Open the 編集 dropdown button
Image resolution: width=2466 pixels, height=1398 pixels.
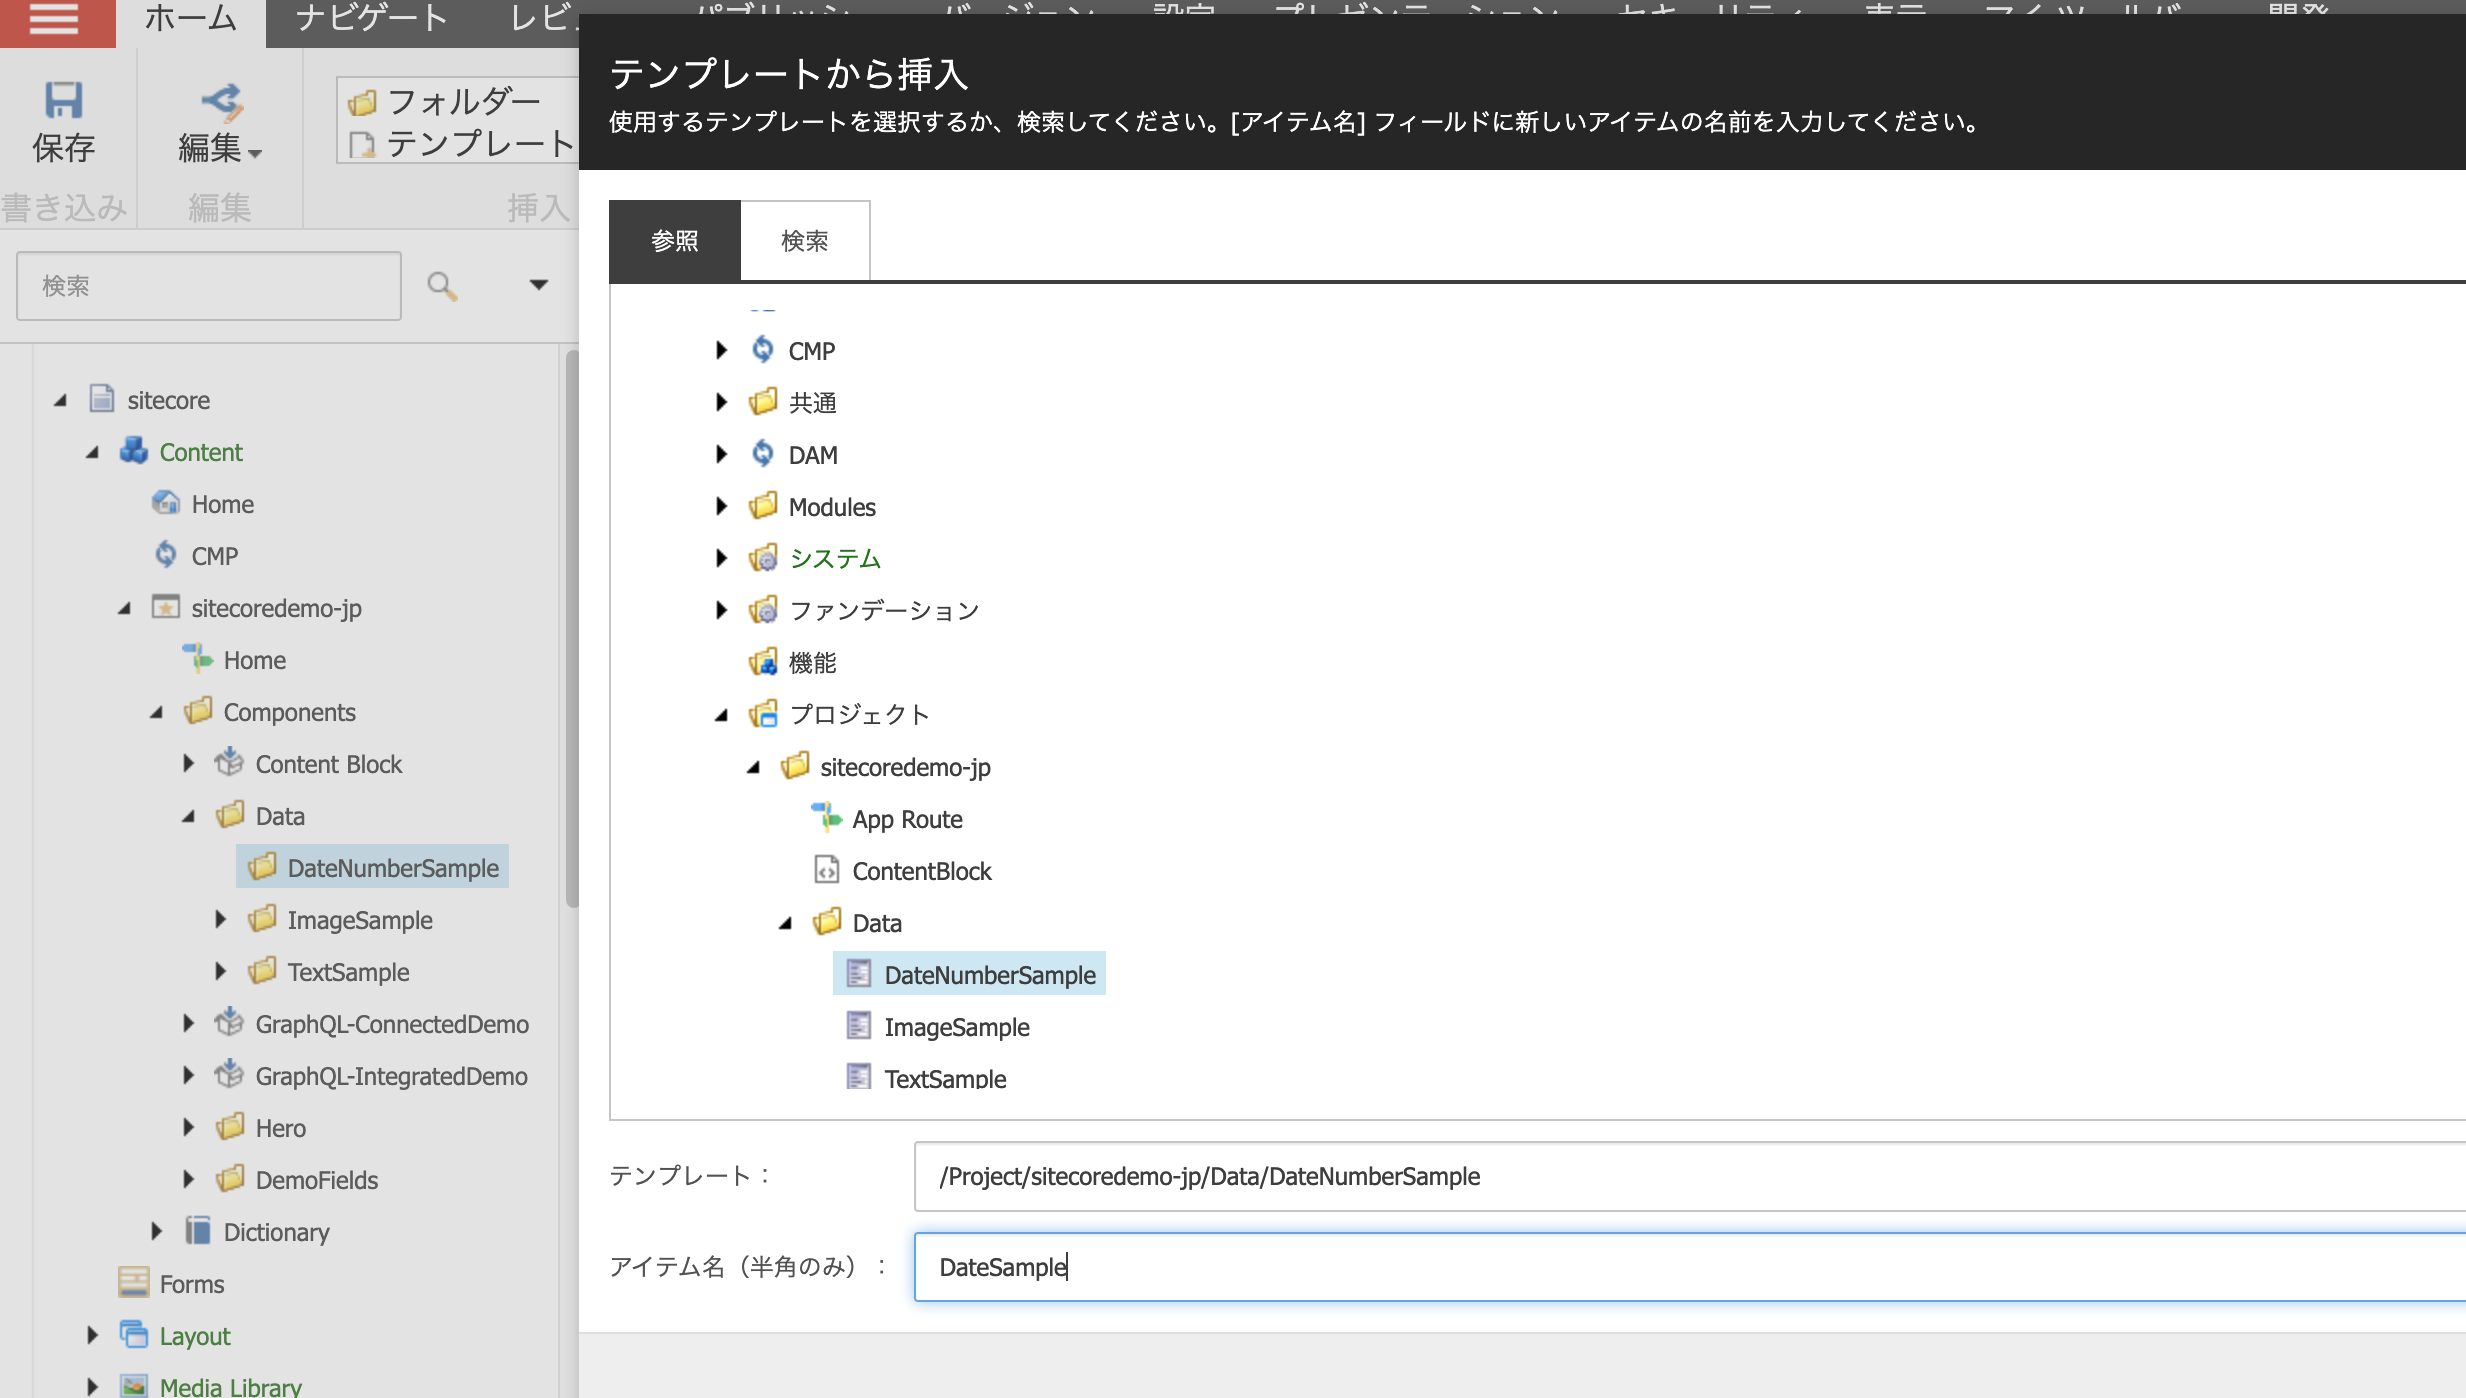220,149
